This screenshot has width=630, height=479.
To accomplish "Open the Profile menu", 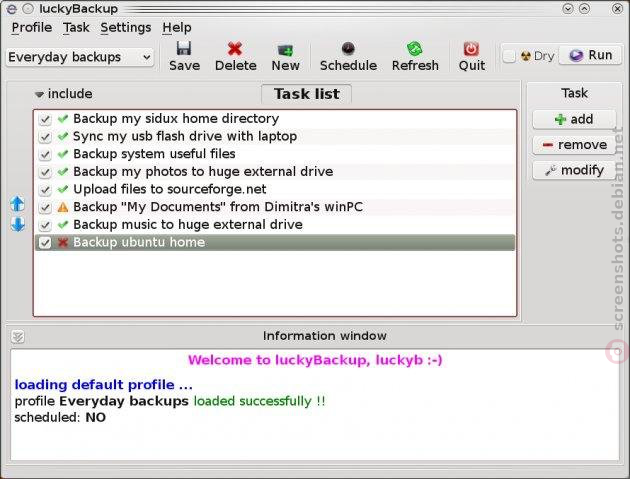I will click(32, 27).
